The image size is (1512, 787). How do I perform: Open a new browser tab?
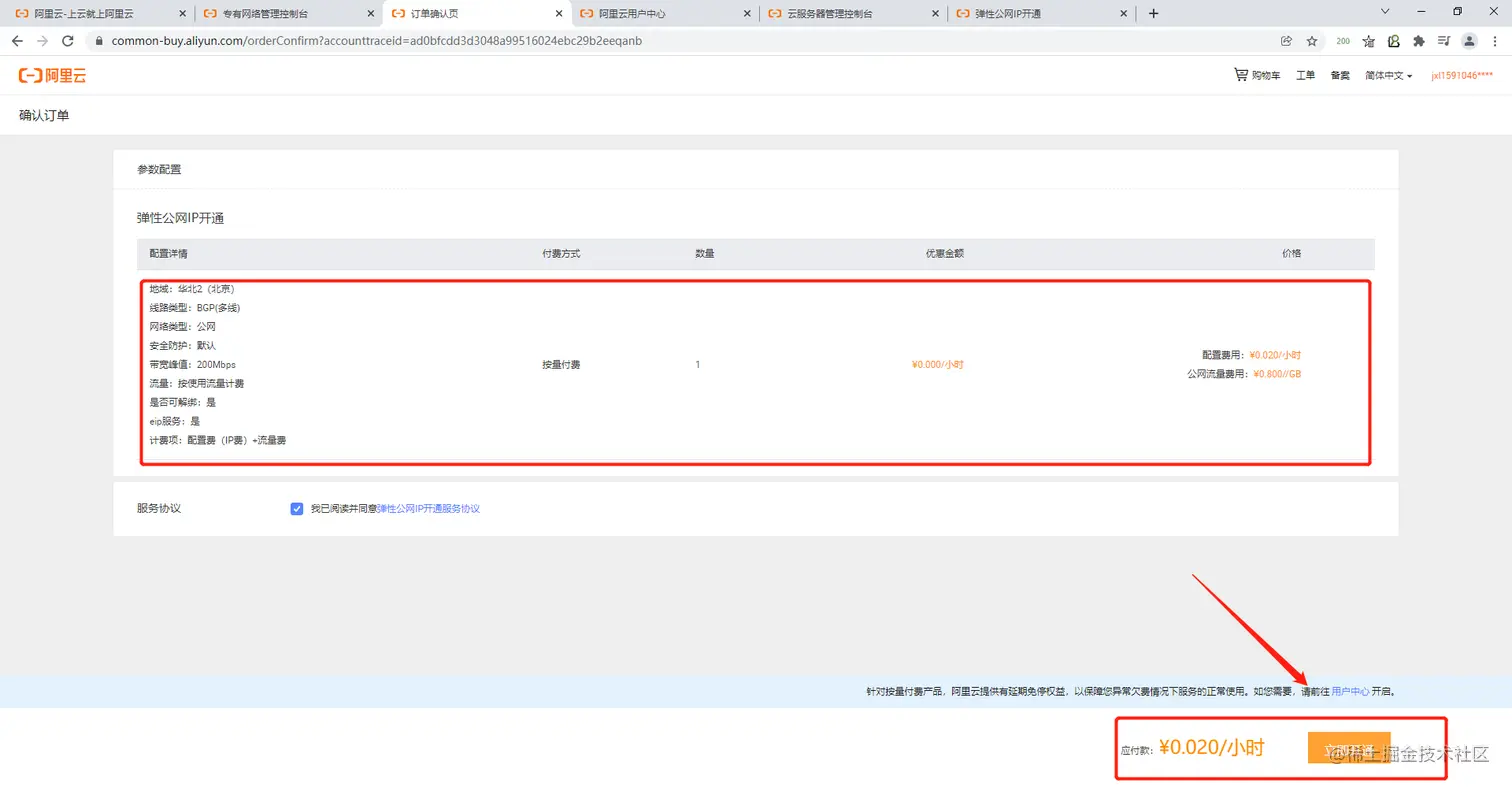pos(1154,14)
